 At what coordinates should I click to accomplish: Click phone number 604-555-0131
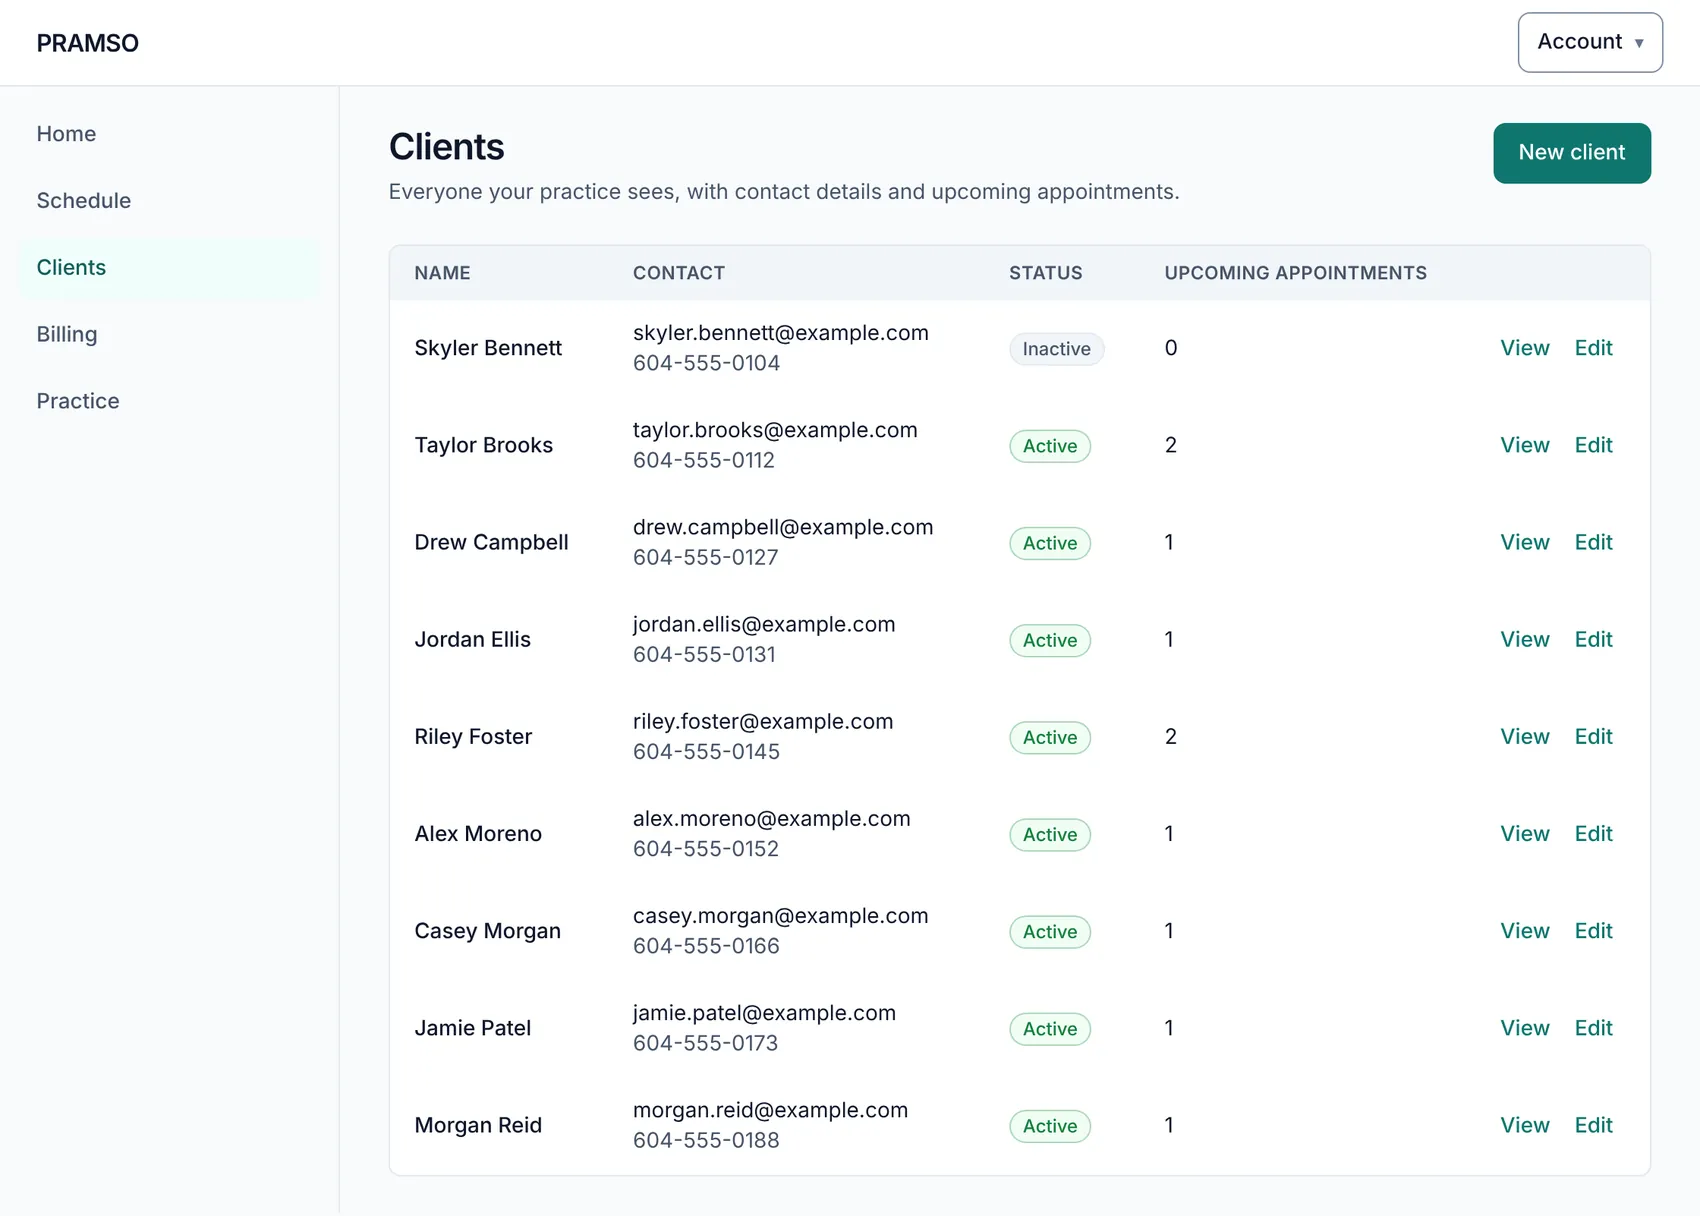click(x=704, y=654)
